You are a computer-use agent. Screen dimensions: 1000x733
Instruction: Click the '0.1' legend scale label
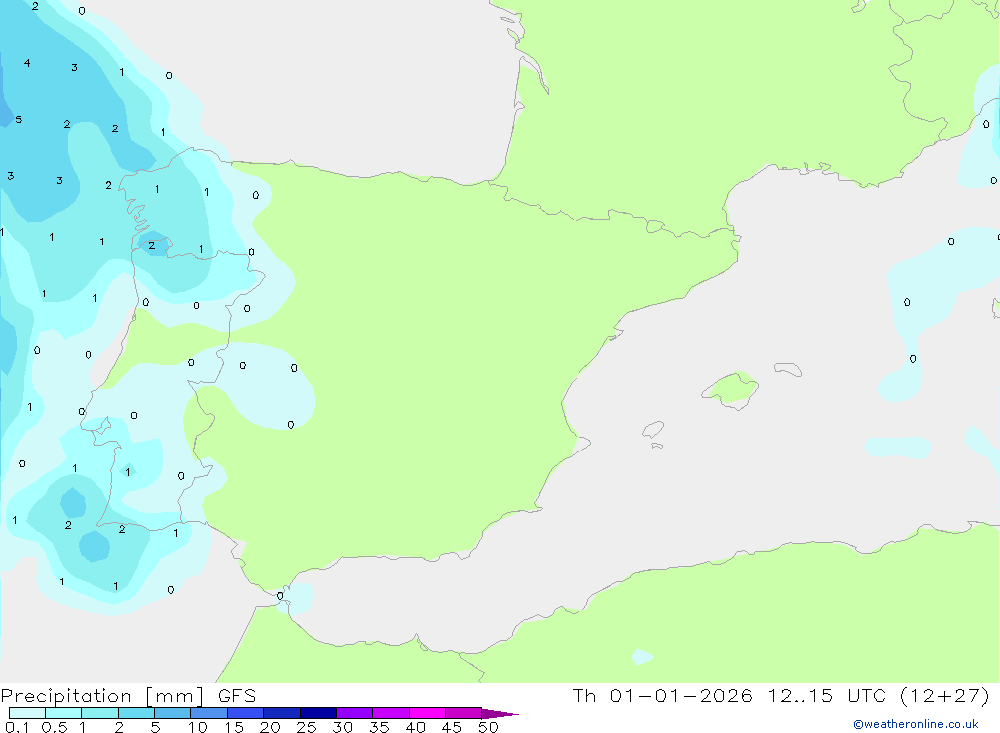[17, 727]
